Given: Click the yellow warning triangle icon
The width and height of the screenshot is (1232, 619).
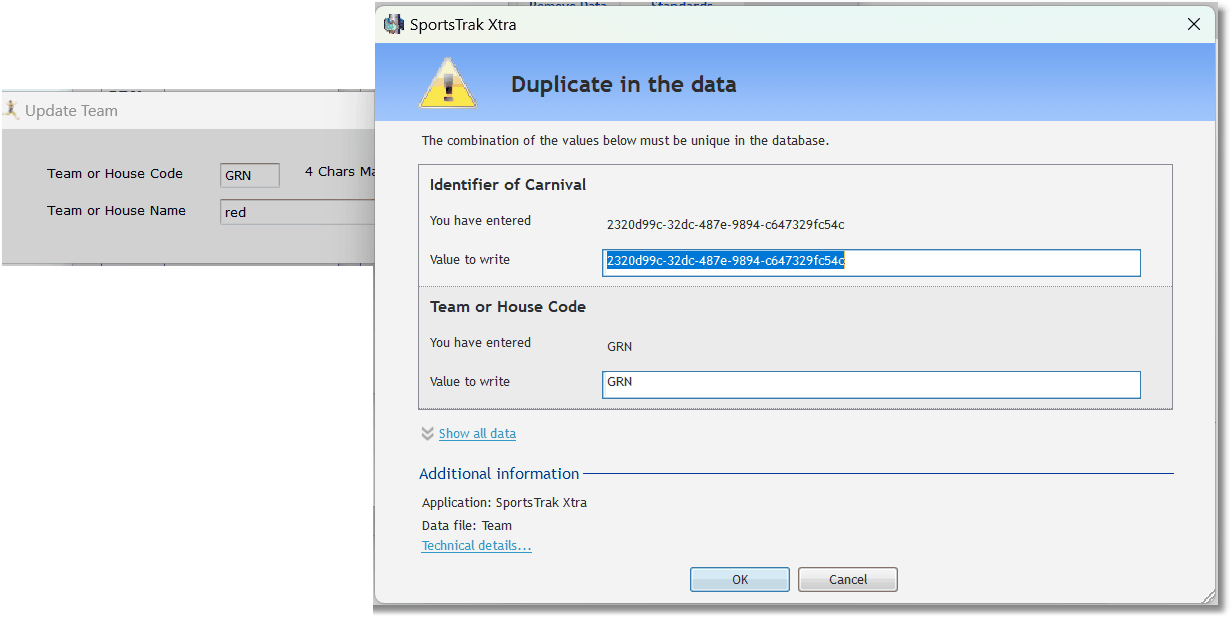Looking at the screenshot, I should point(447,83).
